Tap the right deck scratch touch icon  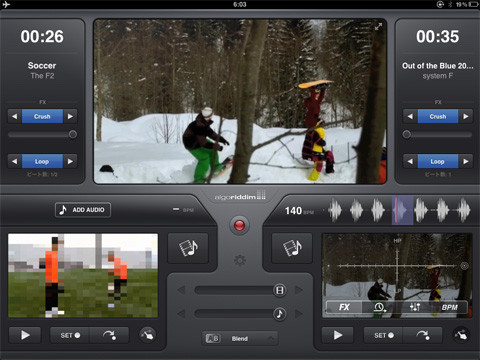coord(461,335)
